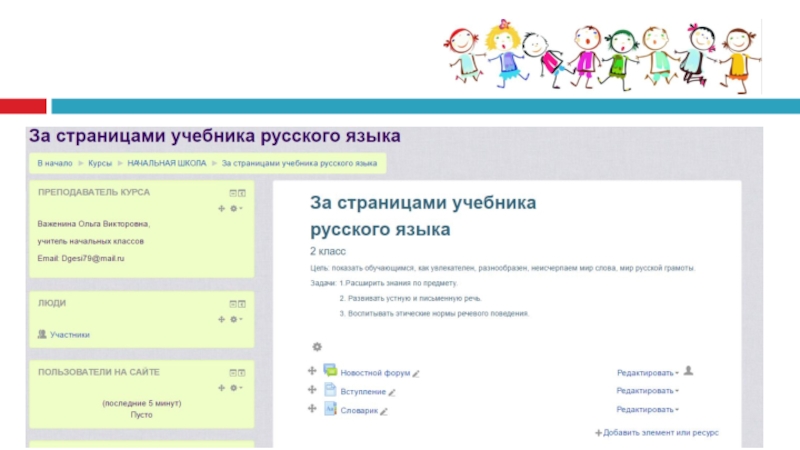This screenshot has width=800, height=450.
Task: Click the children cartoon banner image
Action: [603, 56]
